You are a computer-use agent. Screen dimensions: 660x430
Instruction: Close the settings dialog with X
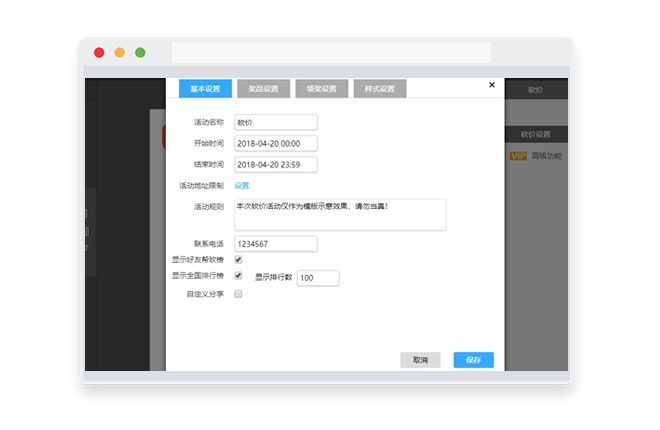[x=492, y=85]
